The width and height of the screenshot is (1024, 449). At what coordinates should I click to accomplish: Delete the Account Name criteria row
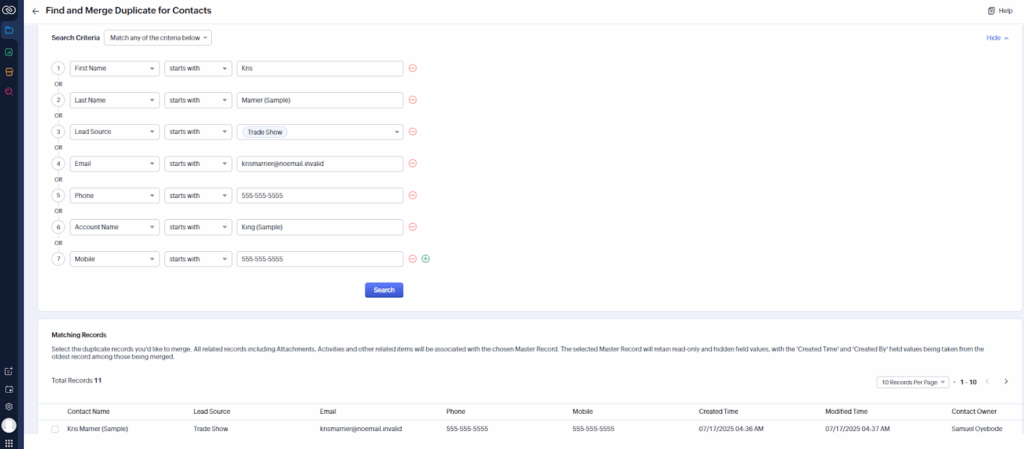click(412, 227)
